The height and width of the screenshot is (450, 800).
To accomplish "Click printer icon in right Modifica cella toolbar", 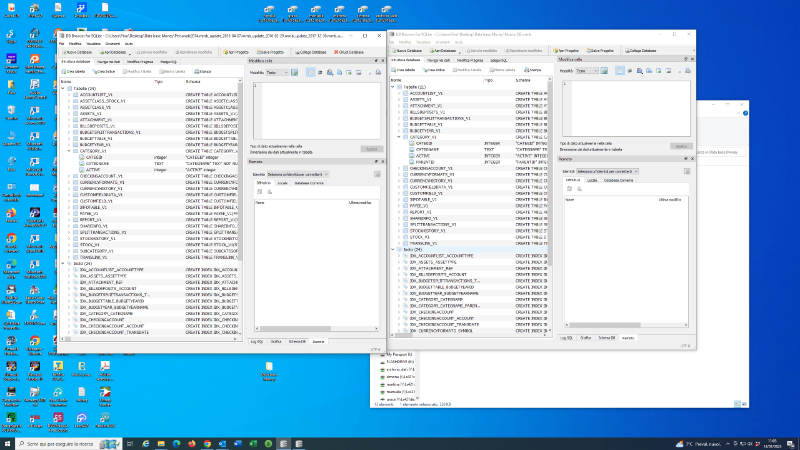I will tap(688, 71).
